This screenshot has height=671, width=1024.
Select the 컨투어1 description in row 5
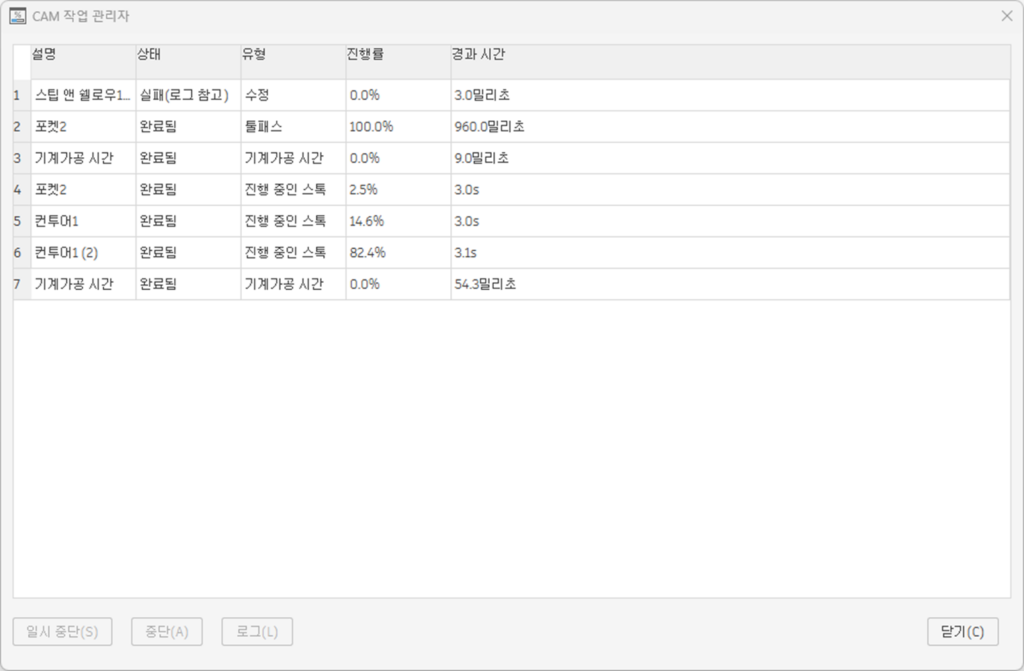click(x=83, y=221)
